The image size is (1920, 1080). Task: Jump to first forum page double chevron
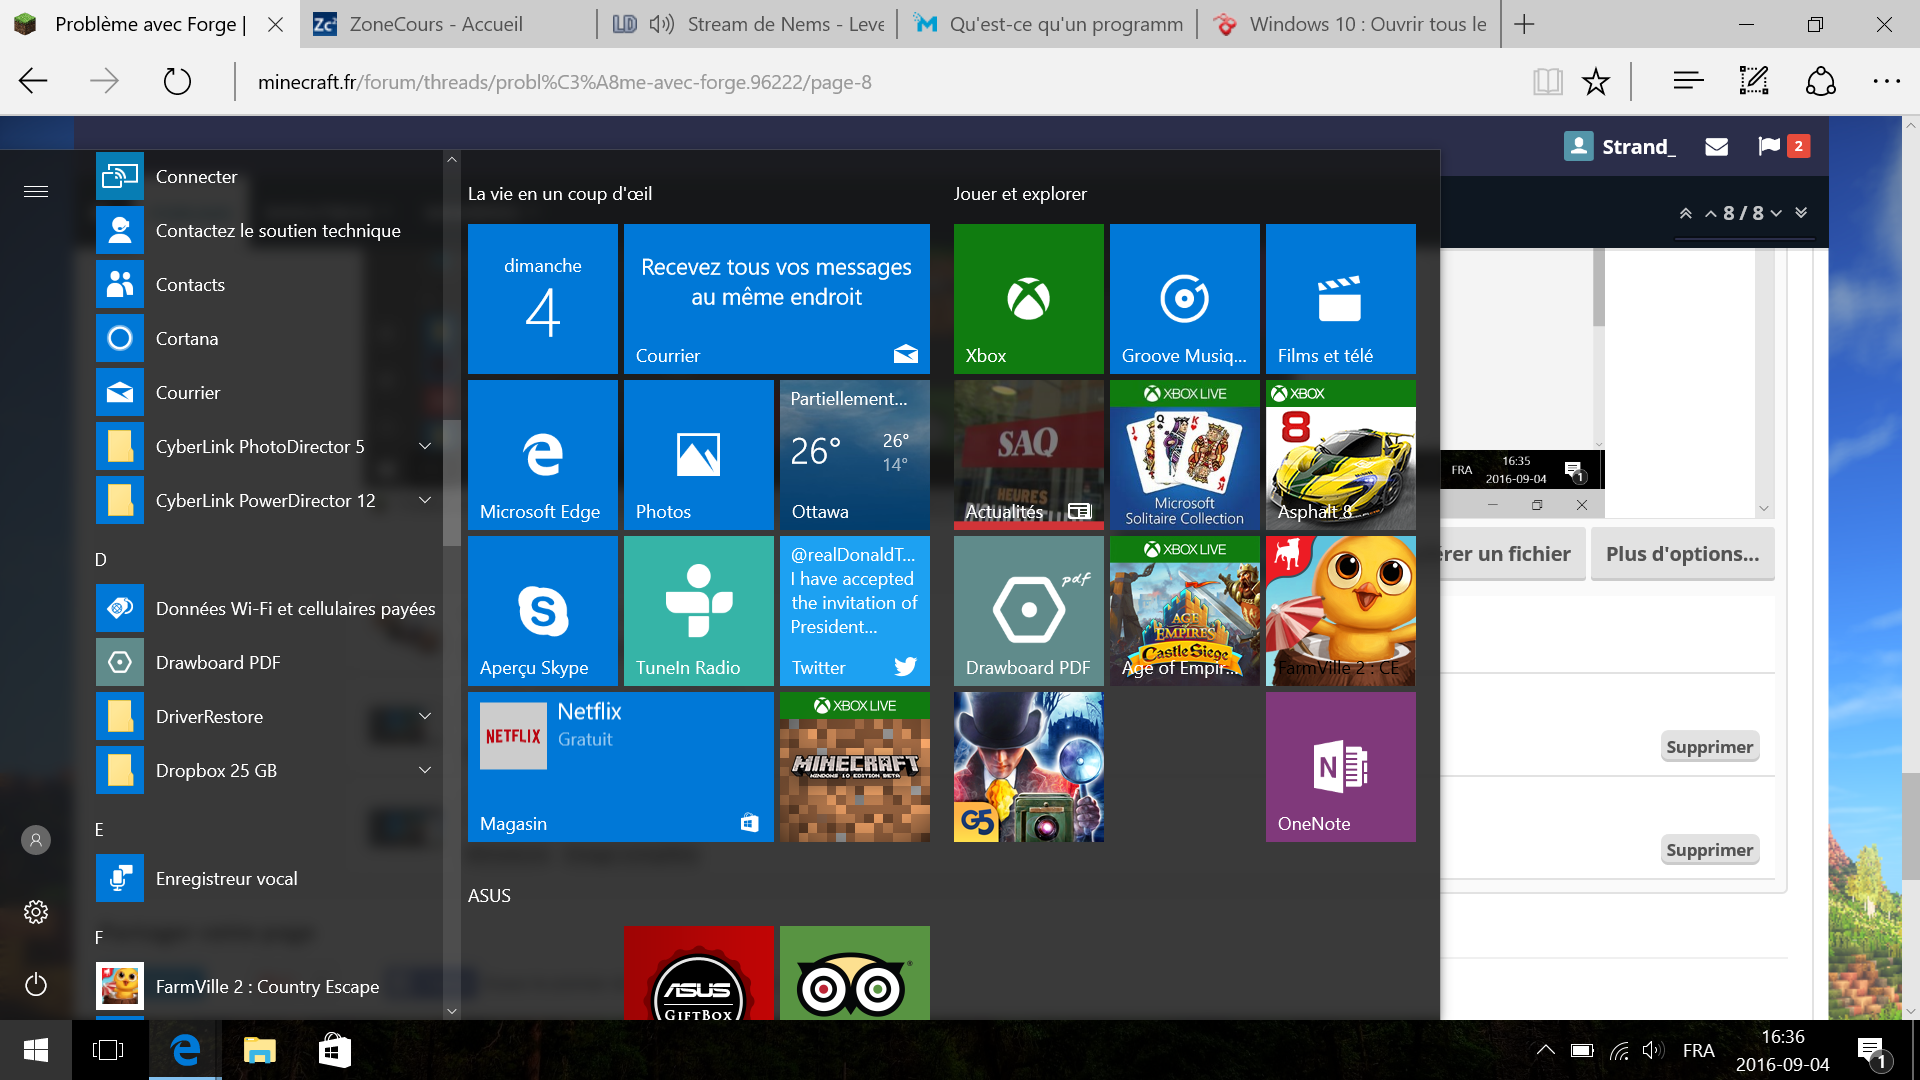[x=1686, y=213]
